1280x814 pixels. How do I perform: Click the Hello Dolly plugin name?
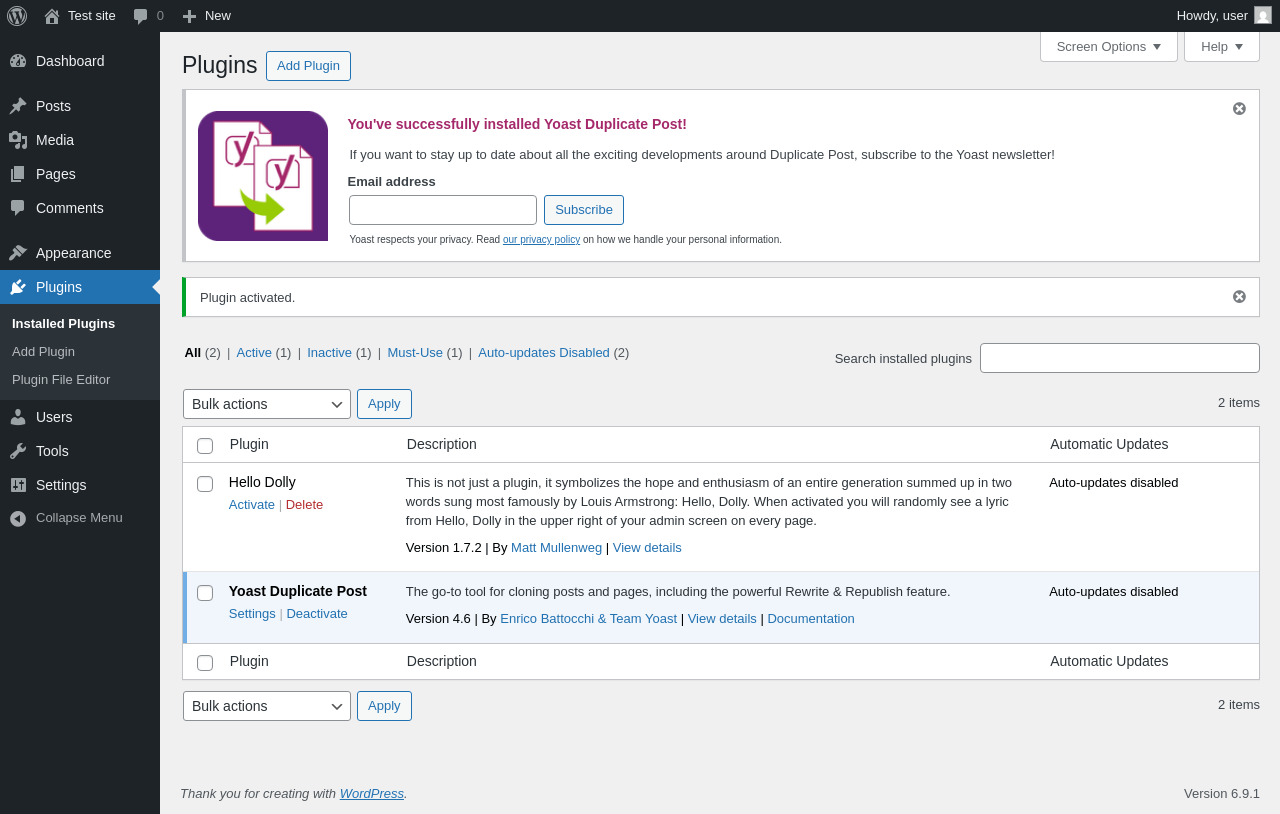coord(262,482)
